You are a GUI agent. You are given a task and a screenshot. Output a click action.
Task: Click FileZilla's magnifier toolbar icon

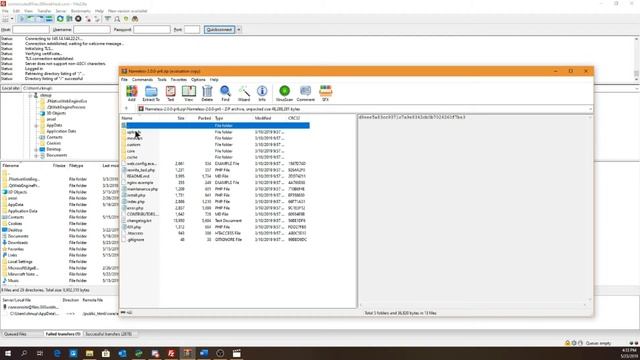click(x=117, y=19)
